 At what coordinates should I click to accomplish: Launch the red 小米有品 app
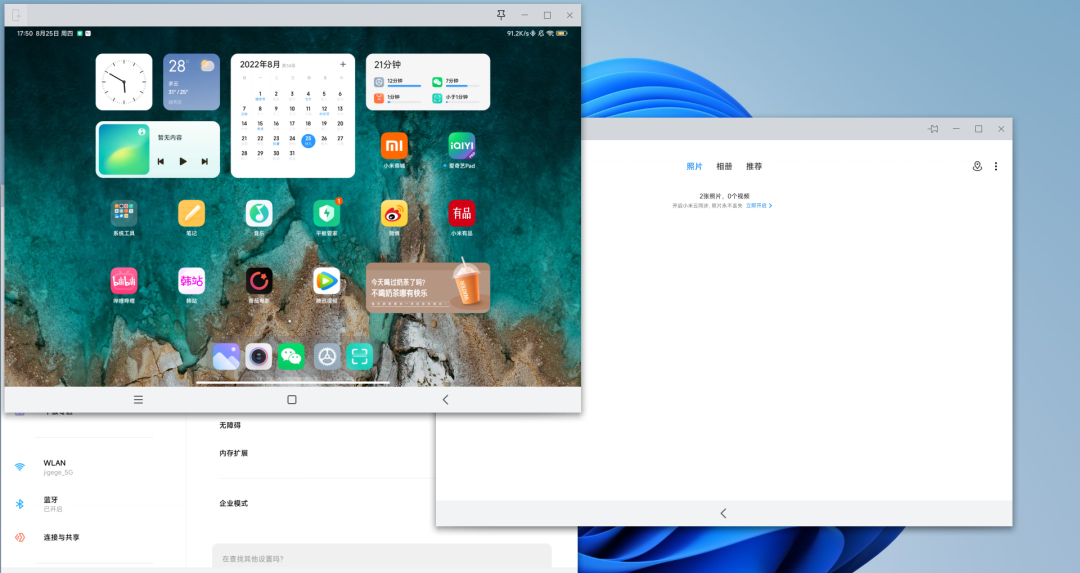[461, 213]
